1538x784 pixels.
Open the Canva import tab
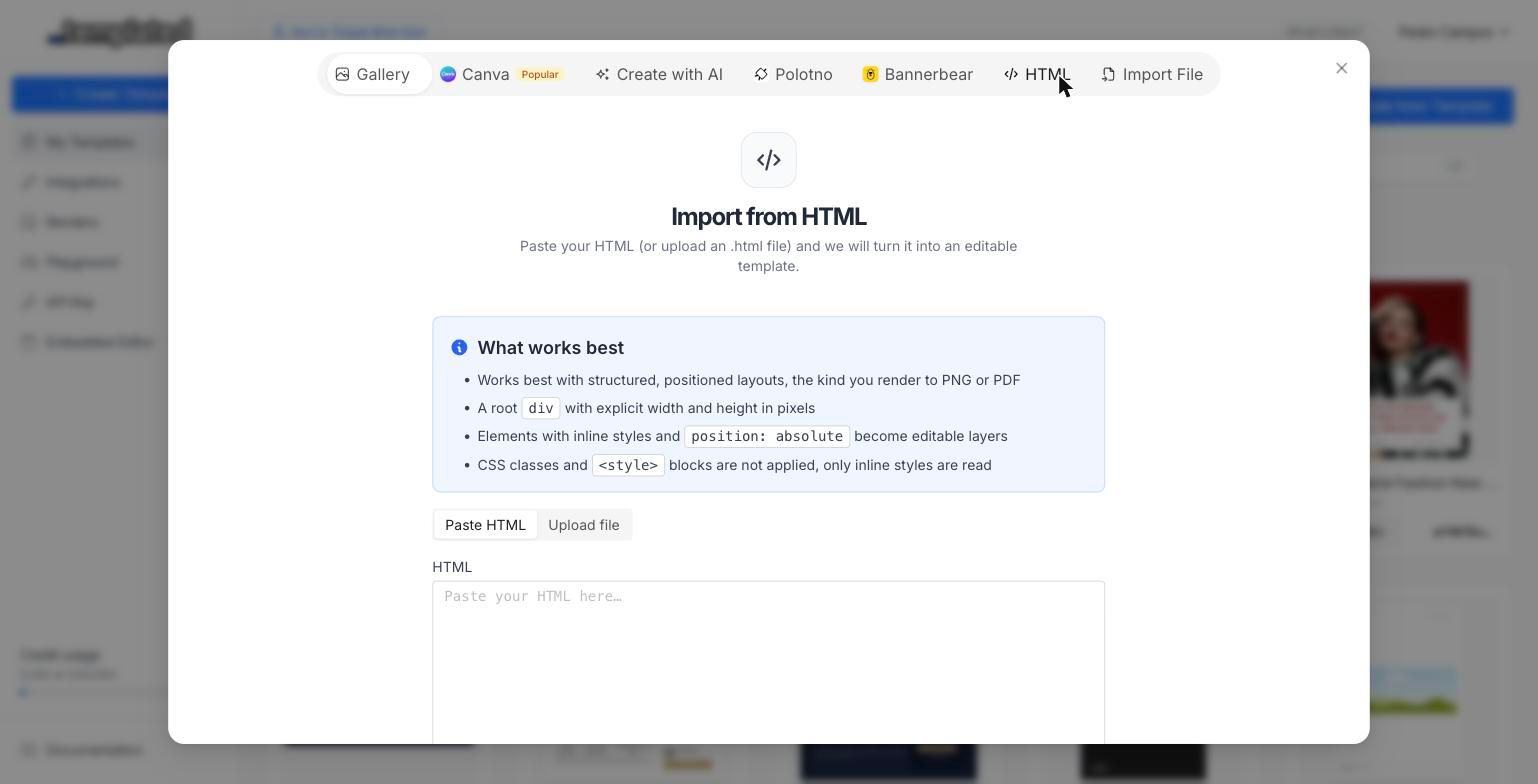(502, 74)
